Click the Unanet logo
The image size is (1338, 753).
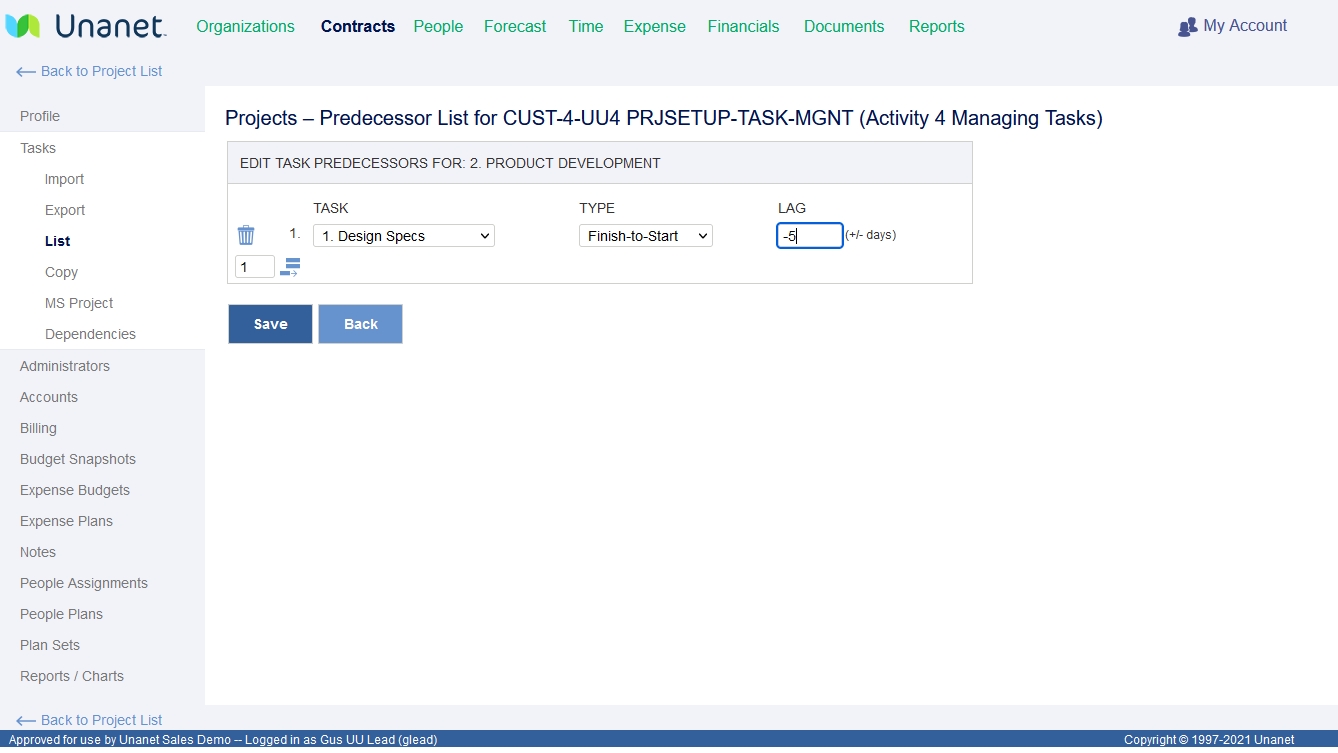pyautogui.click(x=86, y=26)
